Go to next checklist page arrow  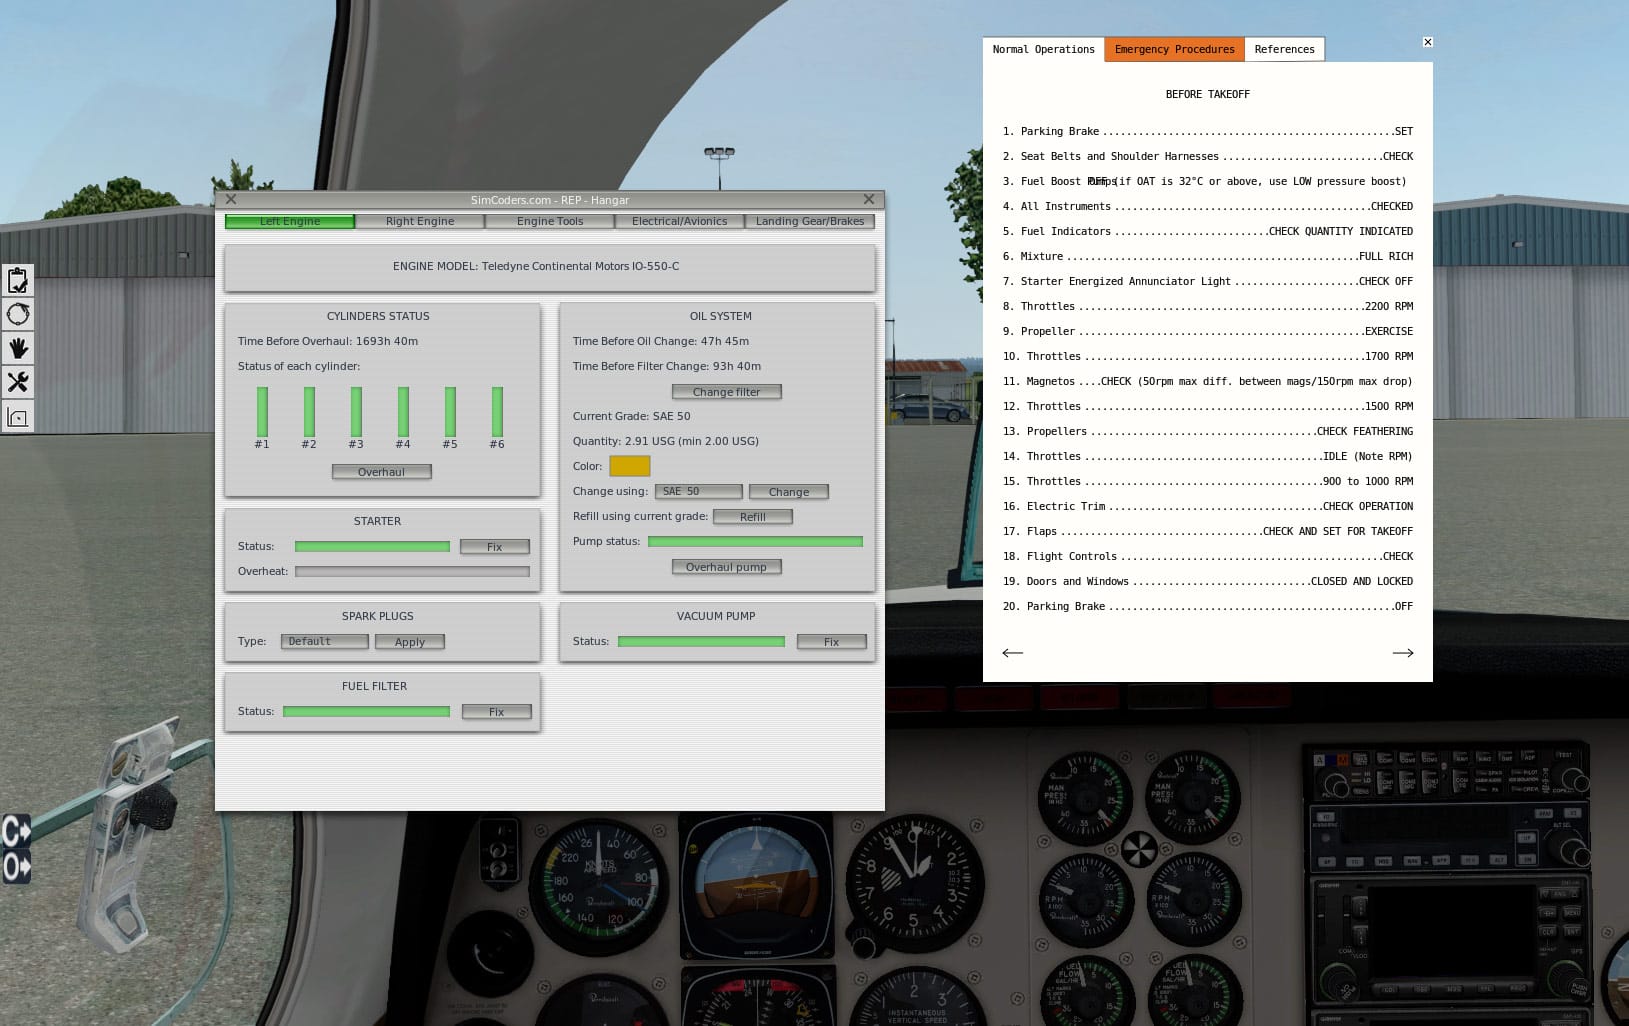pyautogui.click(x=1402, y=653)
